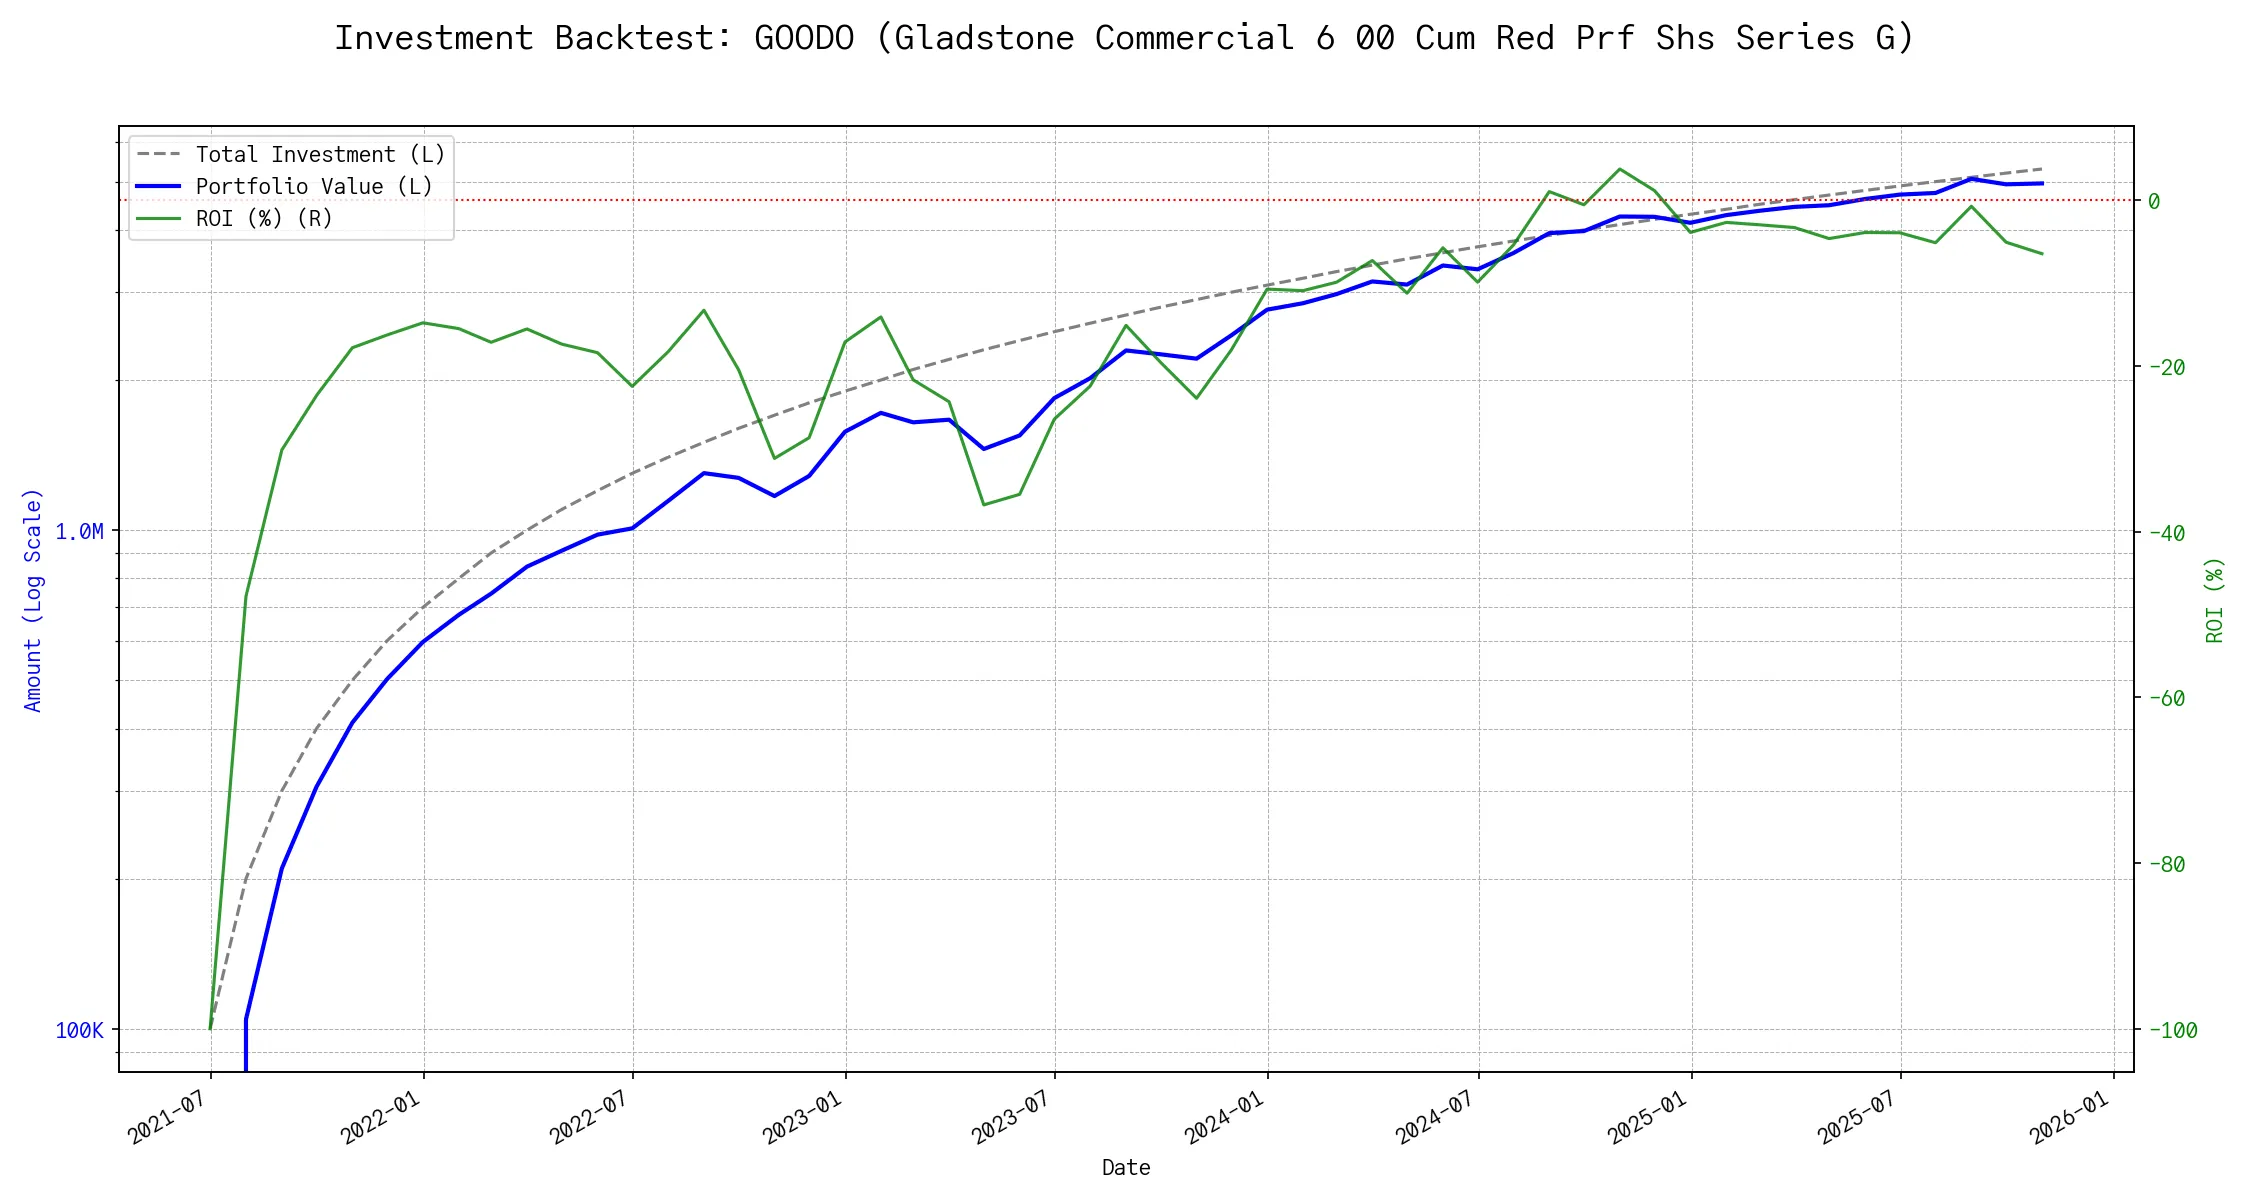Click the Amount (Log Scale) axis title

(x=33, y=600)
